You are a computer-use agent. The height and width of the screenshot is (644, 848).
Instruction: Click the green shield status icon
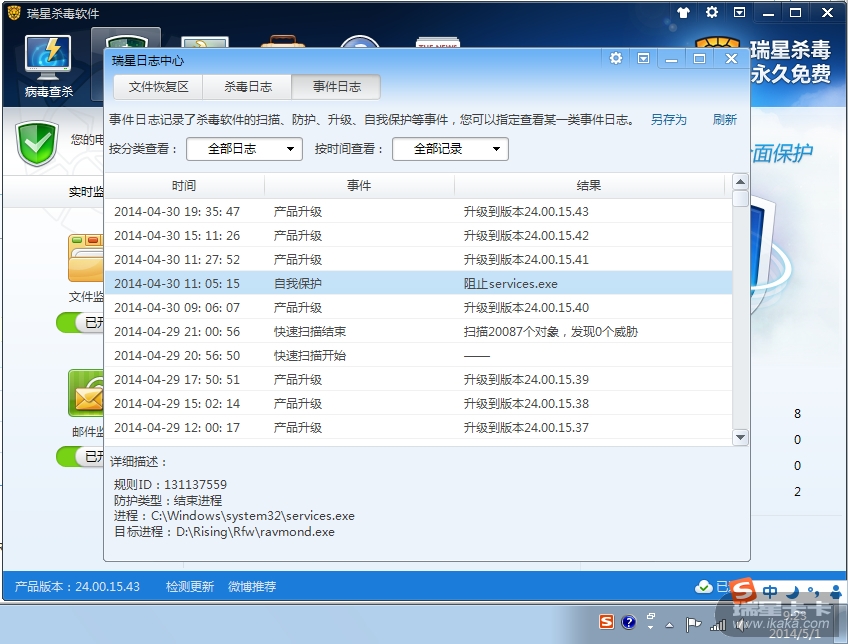pos(38,145)
